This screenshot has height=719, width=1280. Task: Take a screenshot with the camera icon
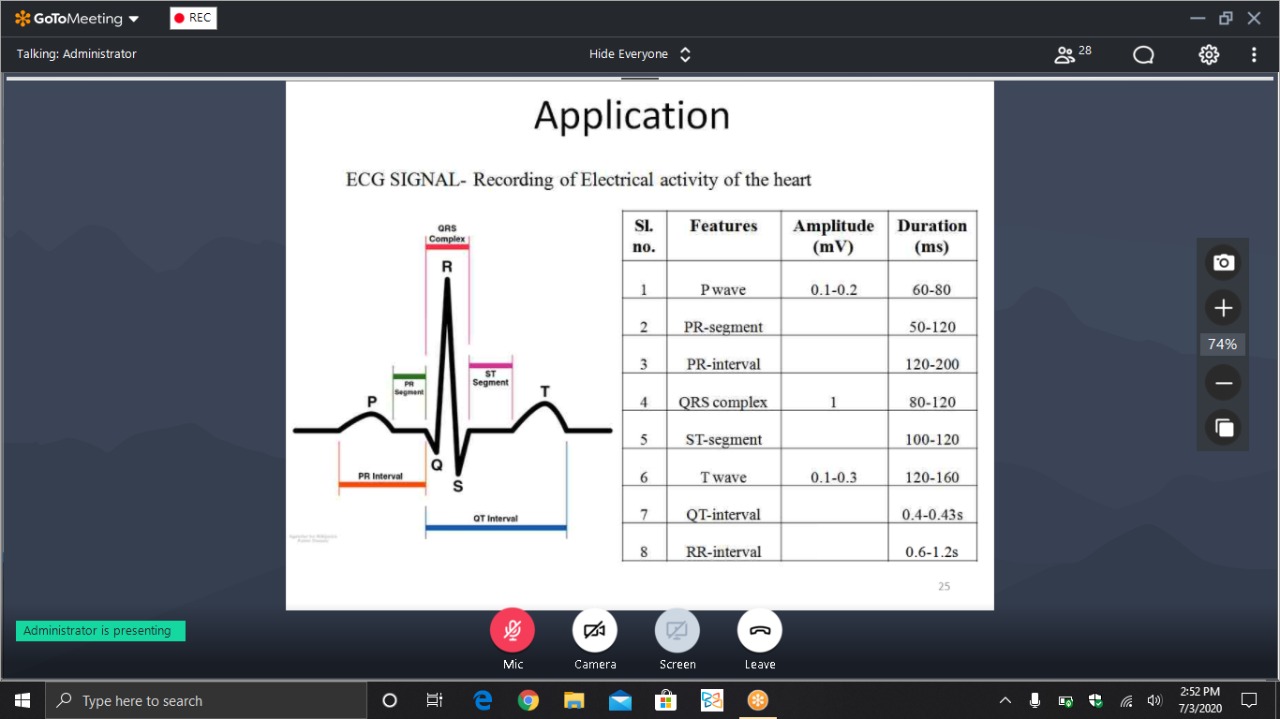(x=1223, y=263)
